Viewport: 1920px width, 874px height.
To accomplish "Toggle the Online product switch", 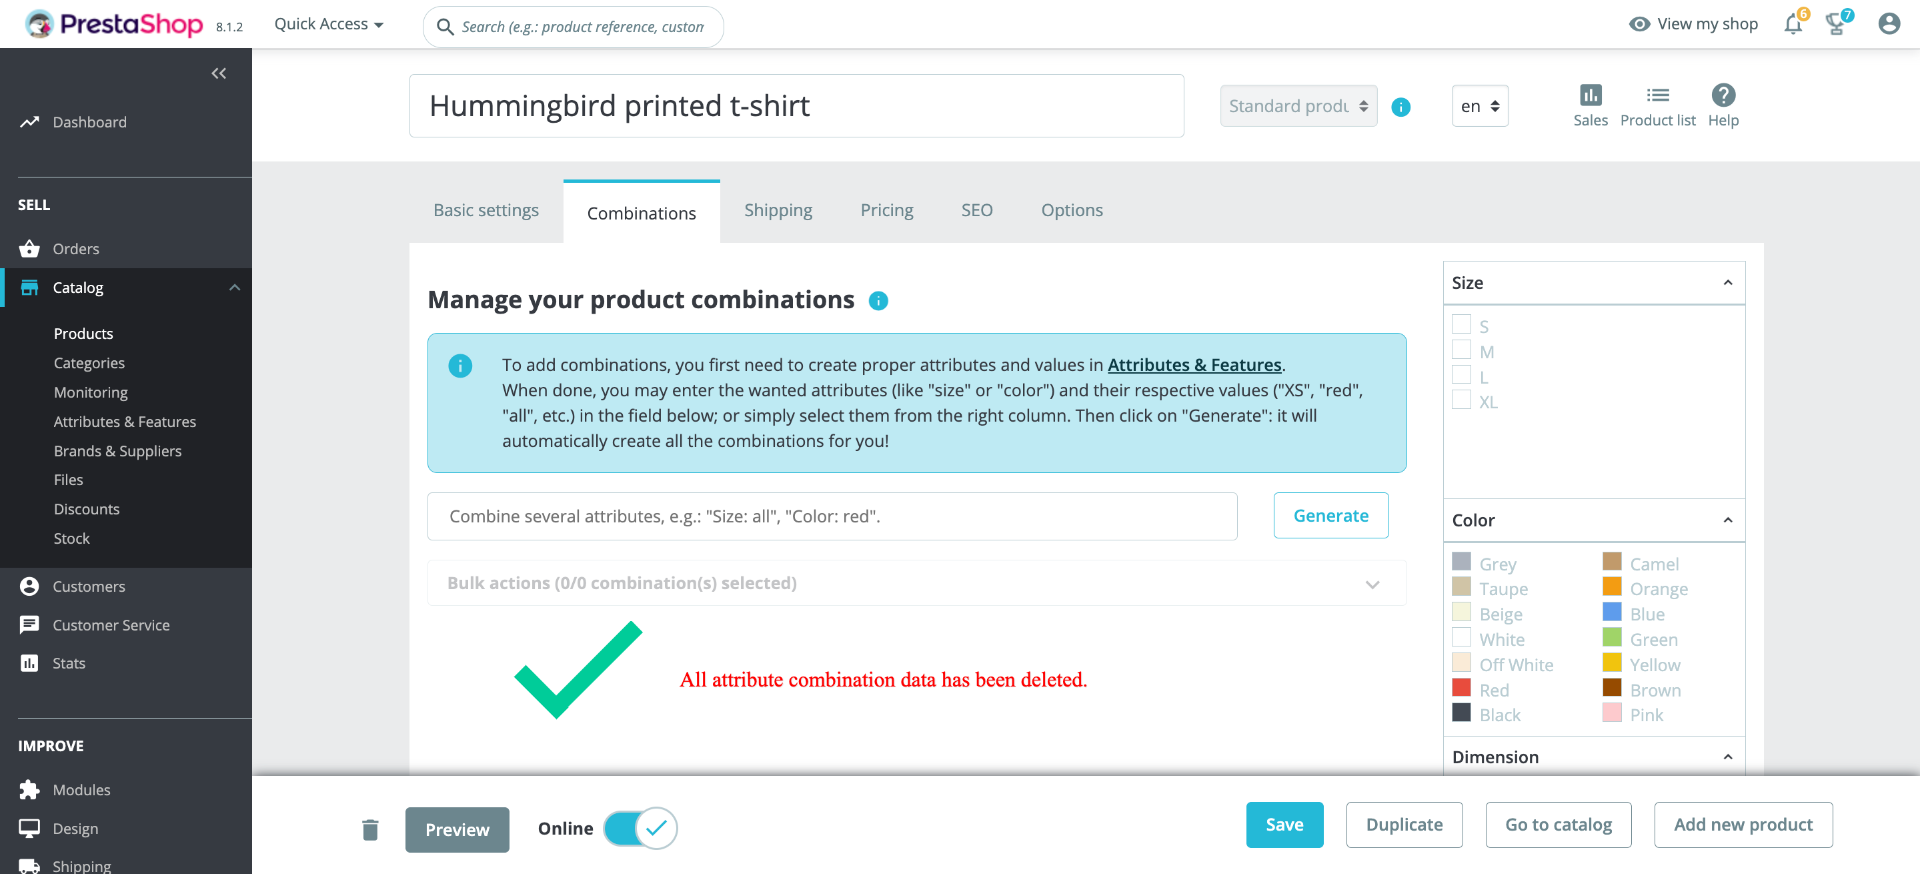I will (x=641, y=828).
